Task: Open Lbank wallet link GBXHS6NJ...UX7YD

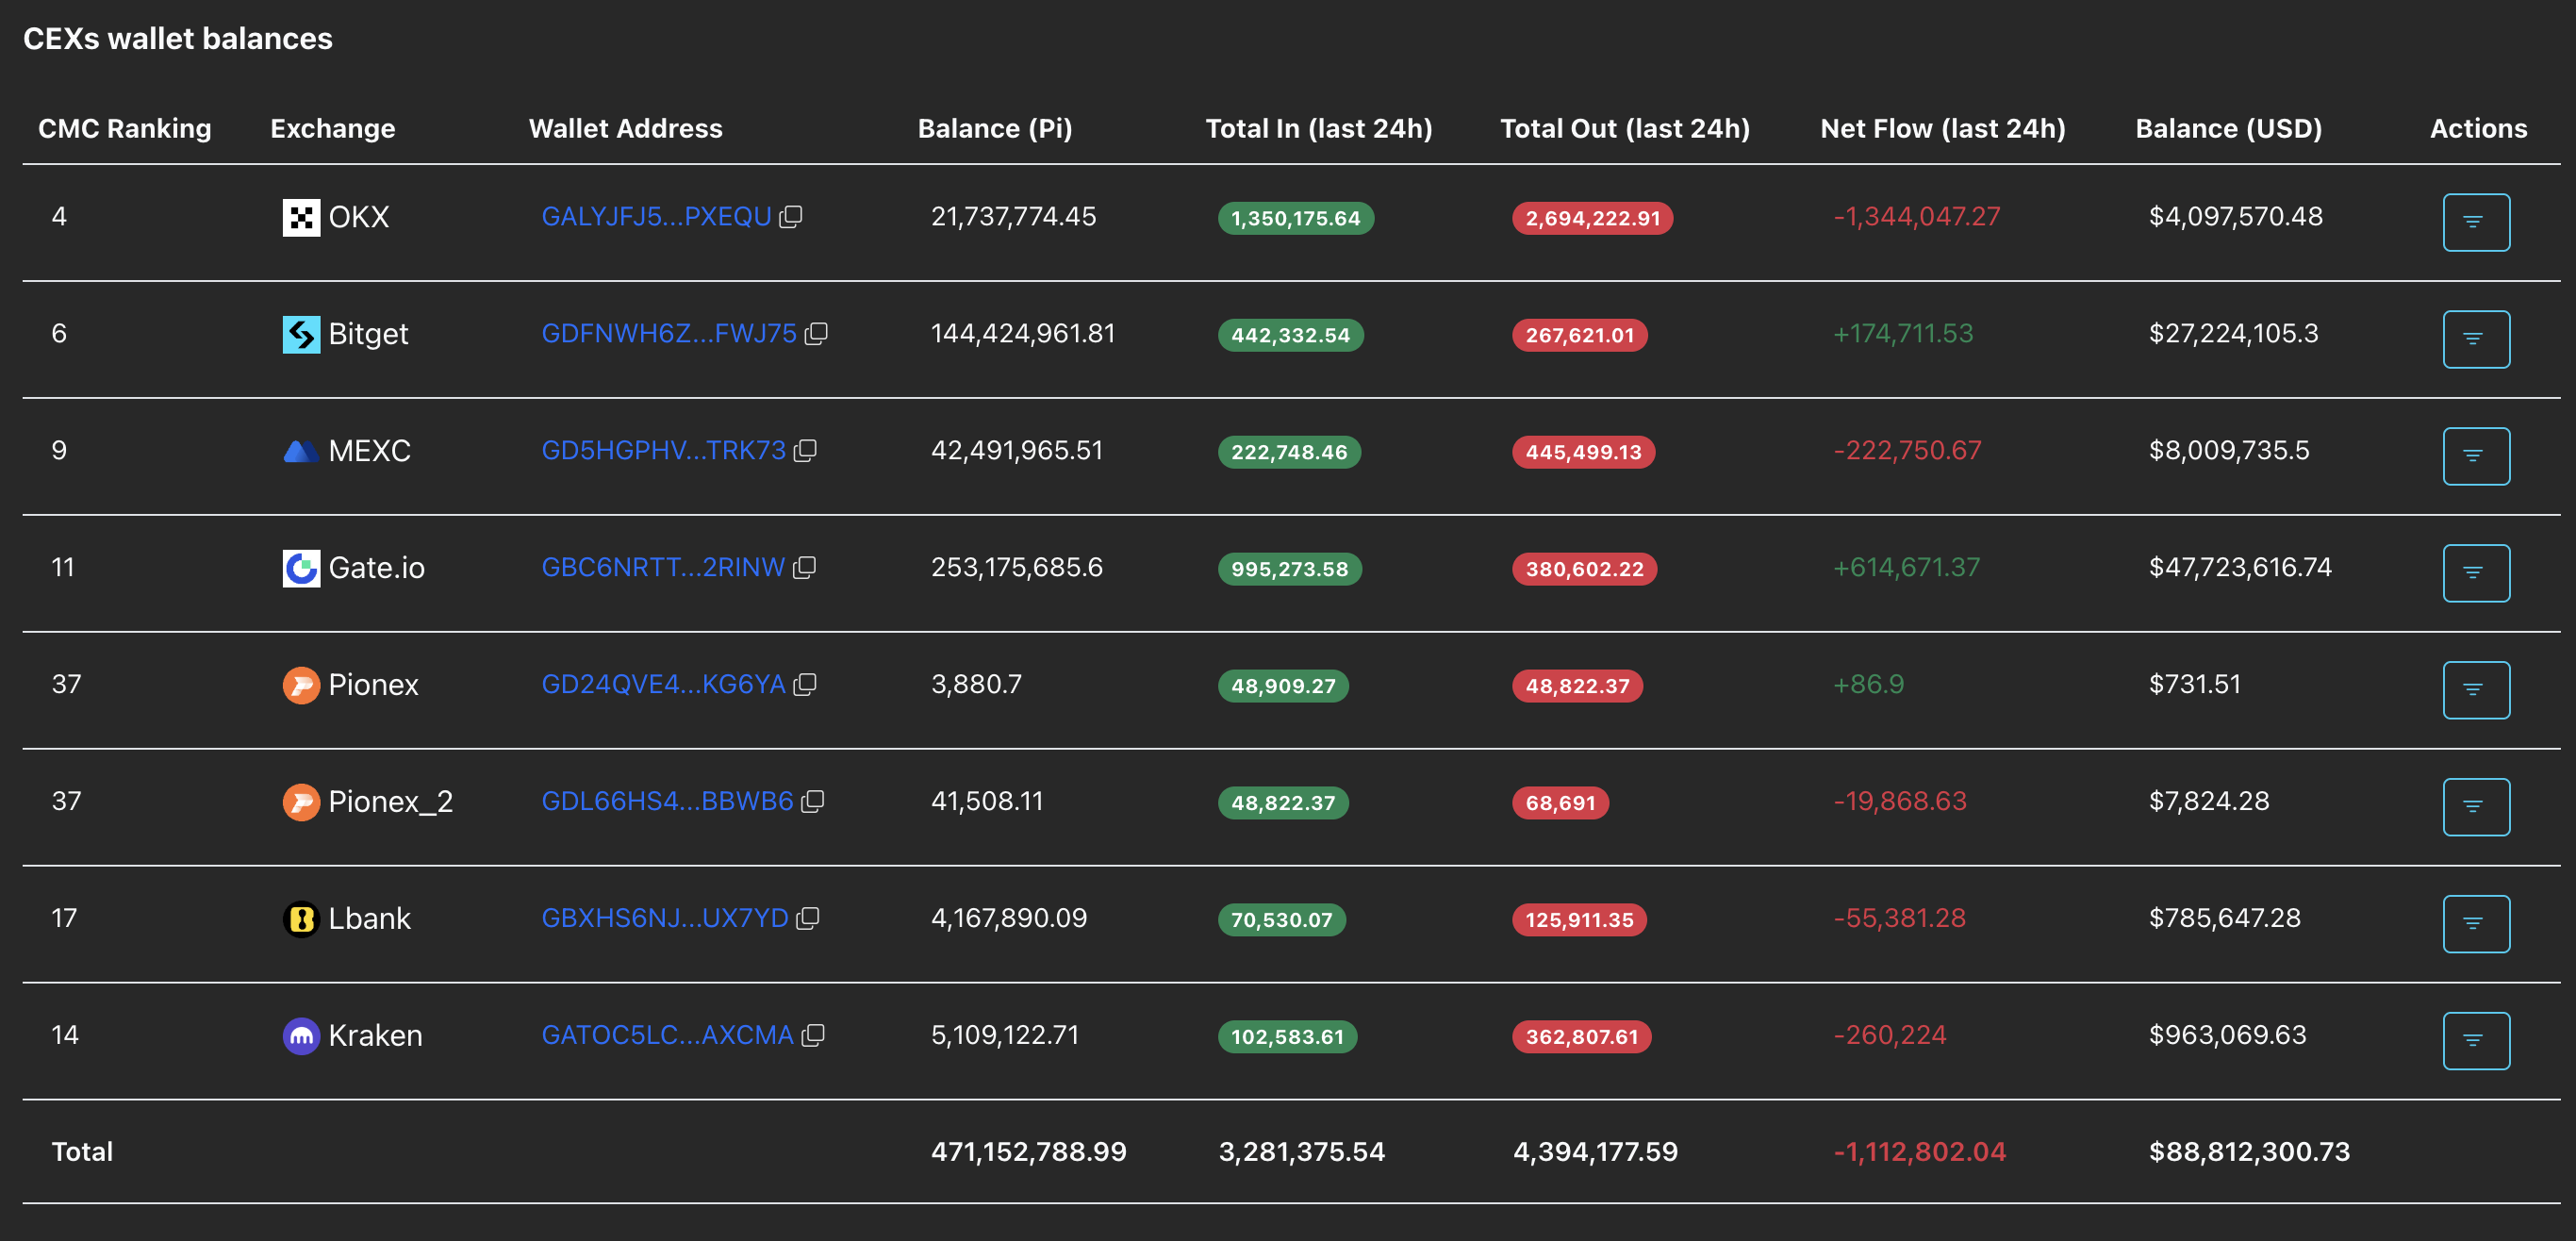Action: [664, 919]
